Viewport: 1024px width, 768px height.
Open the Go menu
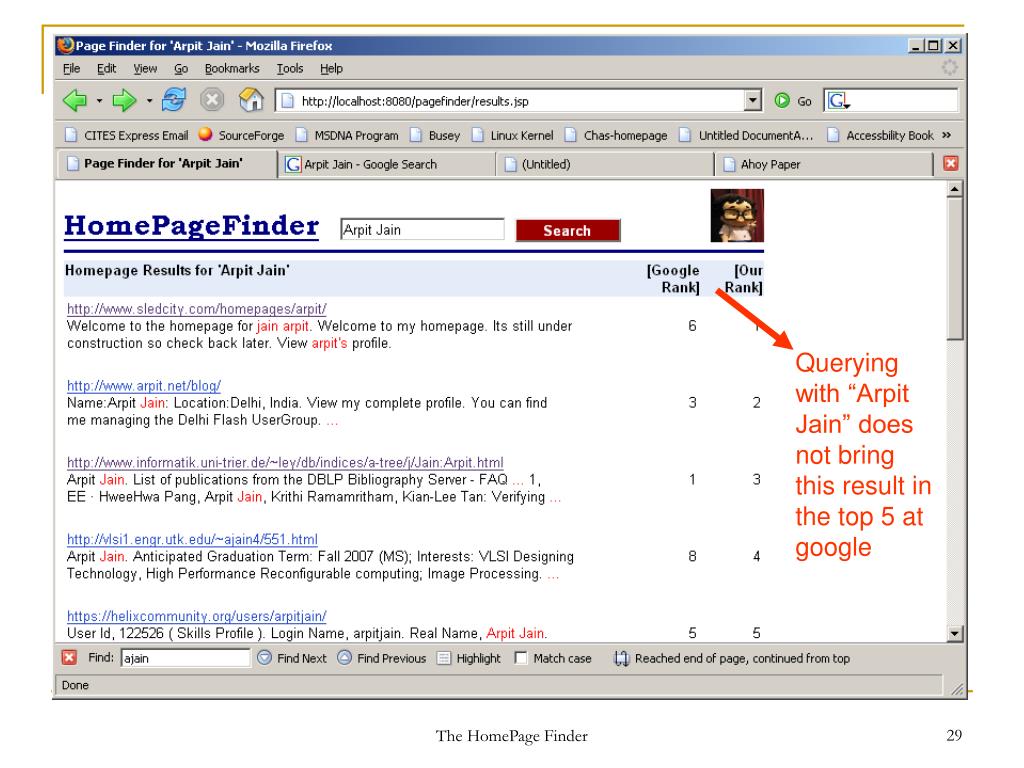181,68
